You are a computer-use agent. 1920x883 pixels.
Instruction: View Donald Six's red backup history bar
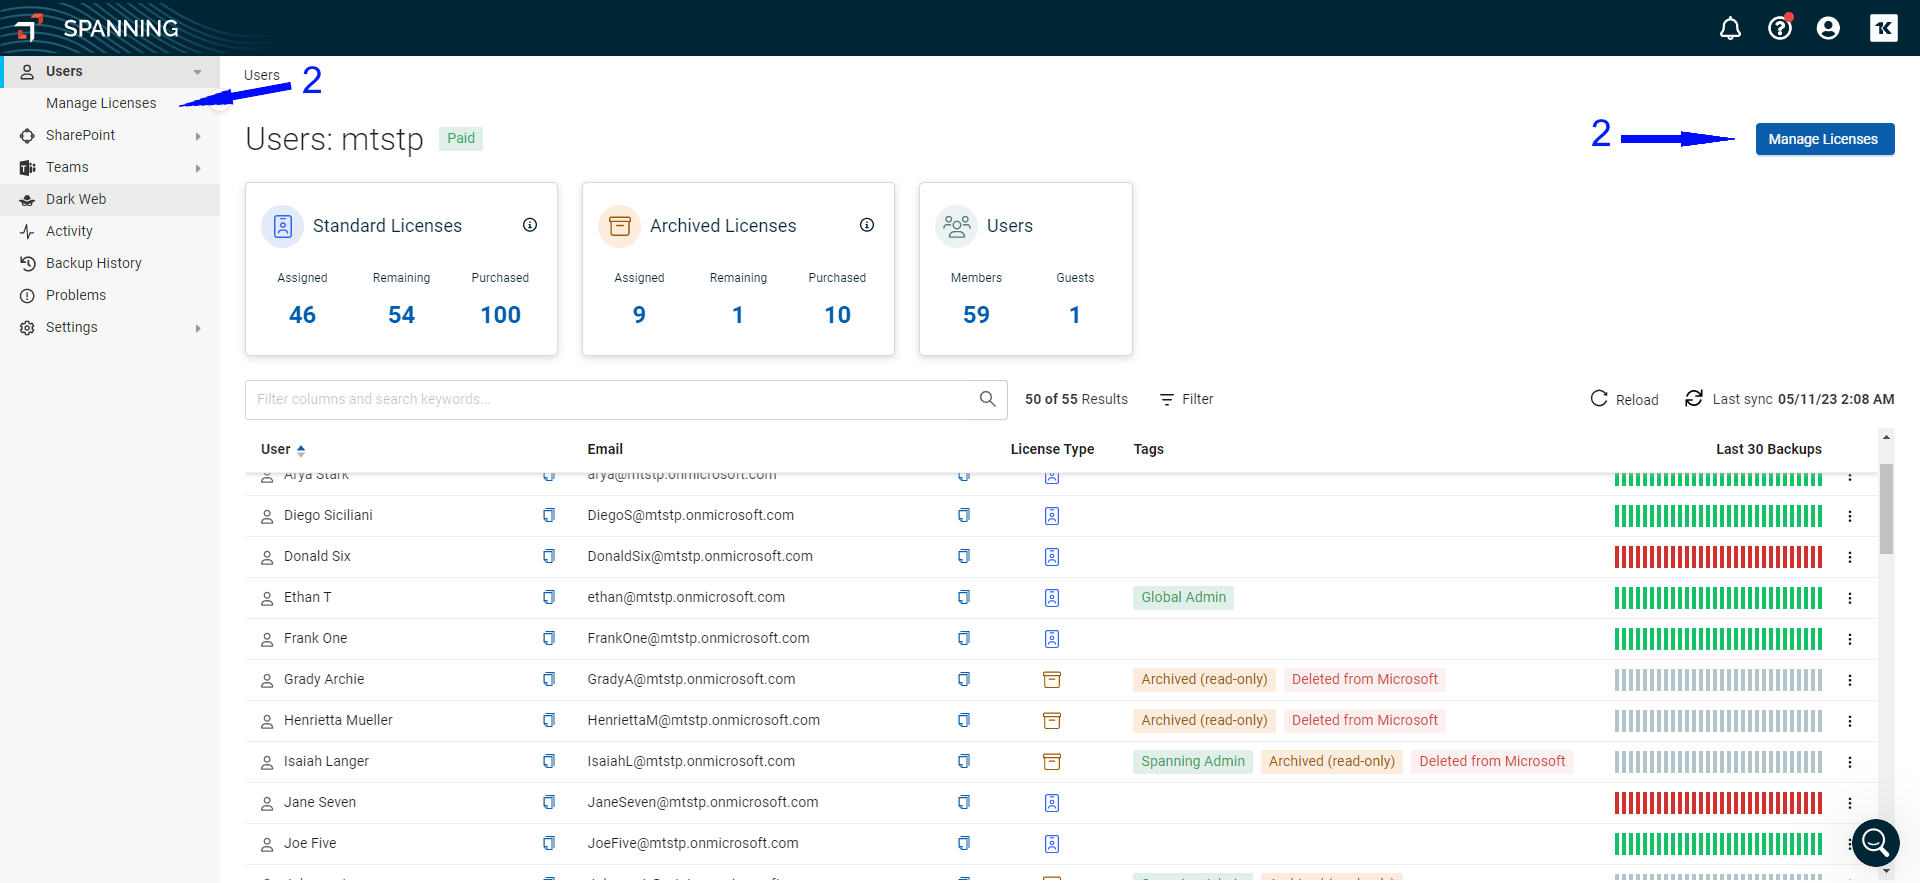1718,557
